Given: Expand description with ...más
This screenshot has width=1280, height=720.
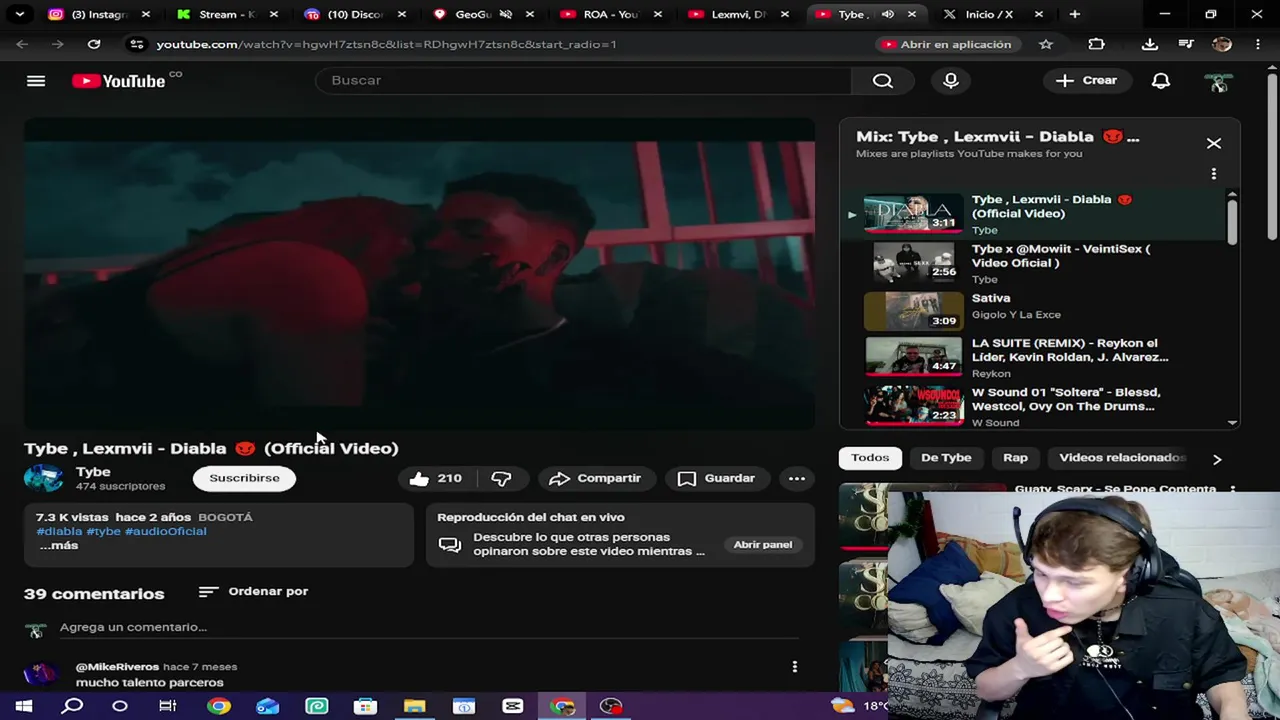Looking at the screenshot, I should tap(58, 545).
